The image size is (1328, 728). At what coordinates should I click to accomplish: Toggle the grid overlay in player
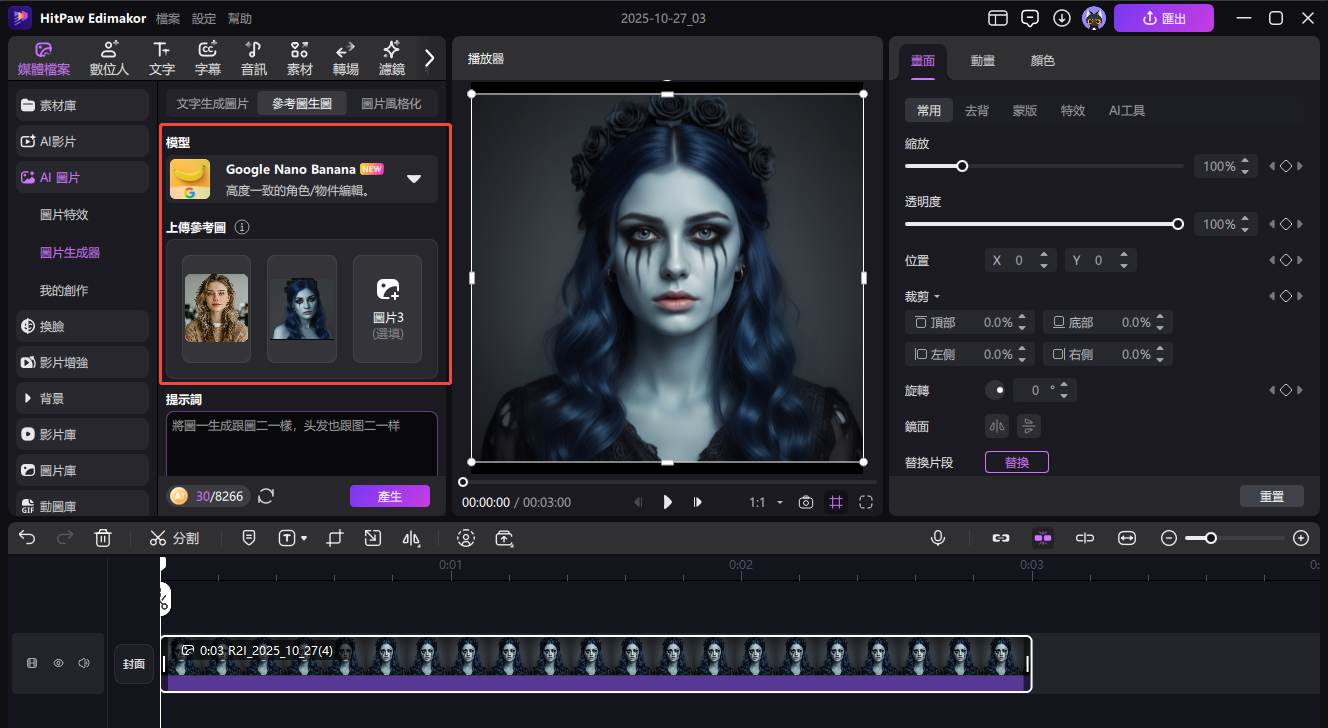click(836, 502)
